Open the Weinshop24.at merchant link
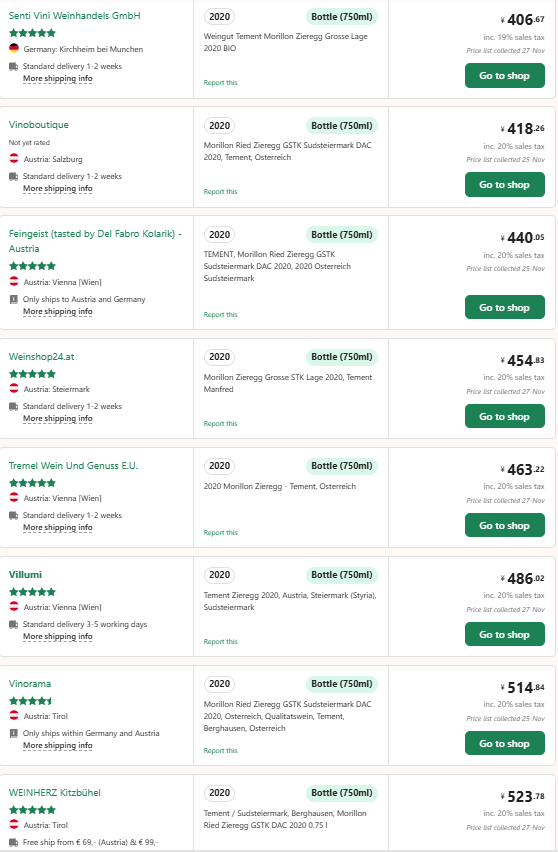Viewport: 558px width, 852px height. coord(41,356)
